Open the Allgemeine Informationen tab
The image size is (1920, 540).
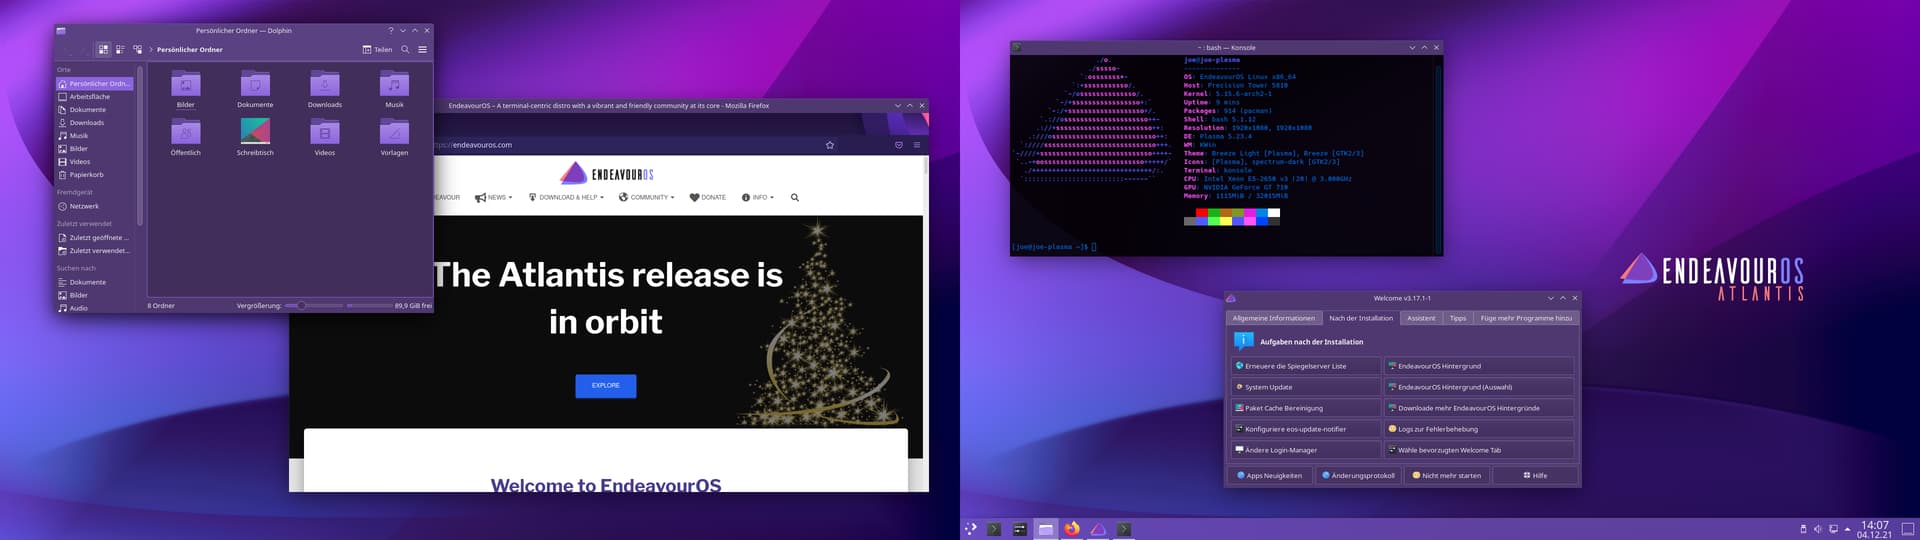point(1274,318)
